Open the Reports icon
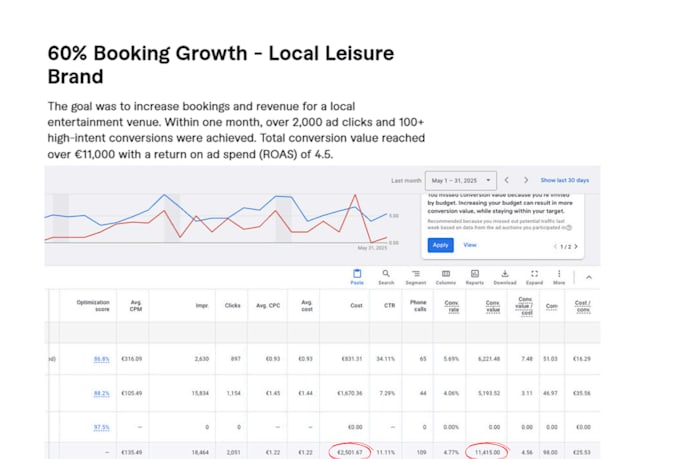 point(475,277)
